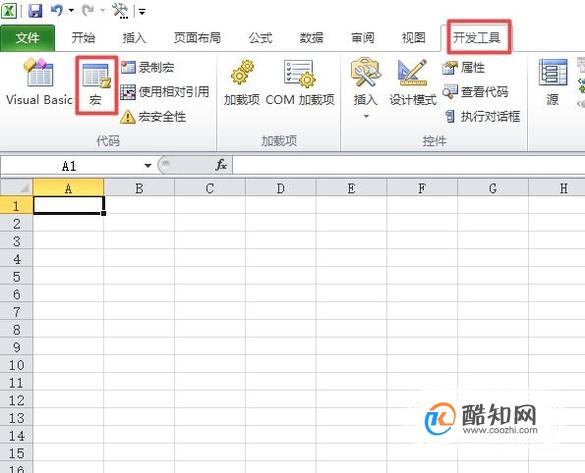
Task: Click the 源 XML source button
Action: click(x=553, y=83)
